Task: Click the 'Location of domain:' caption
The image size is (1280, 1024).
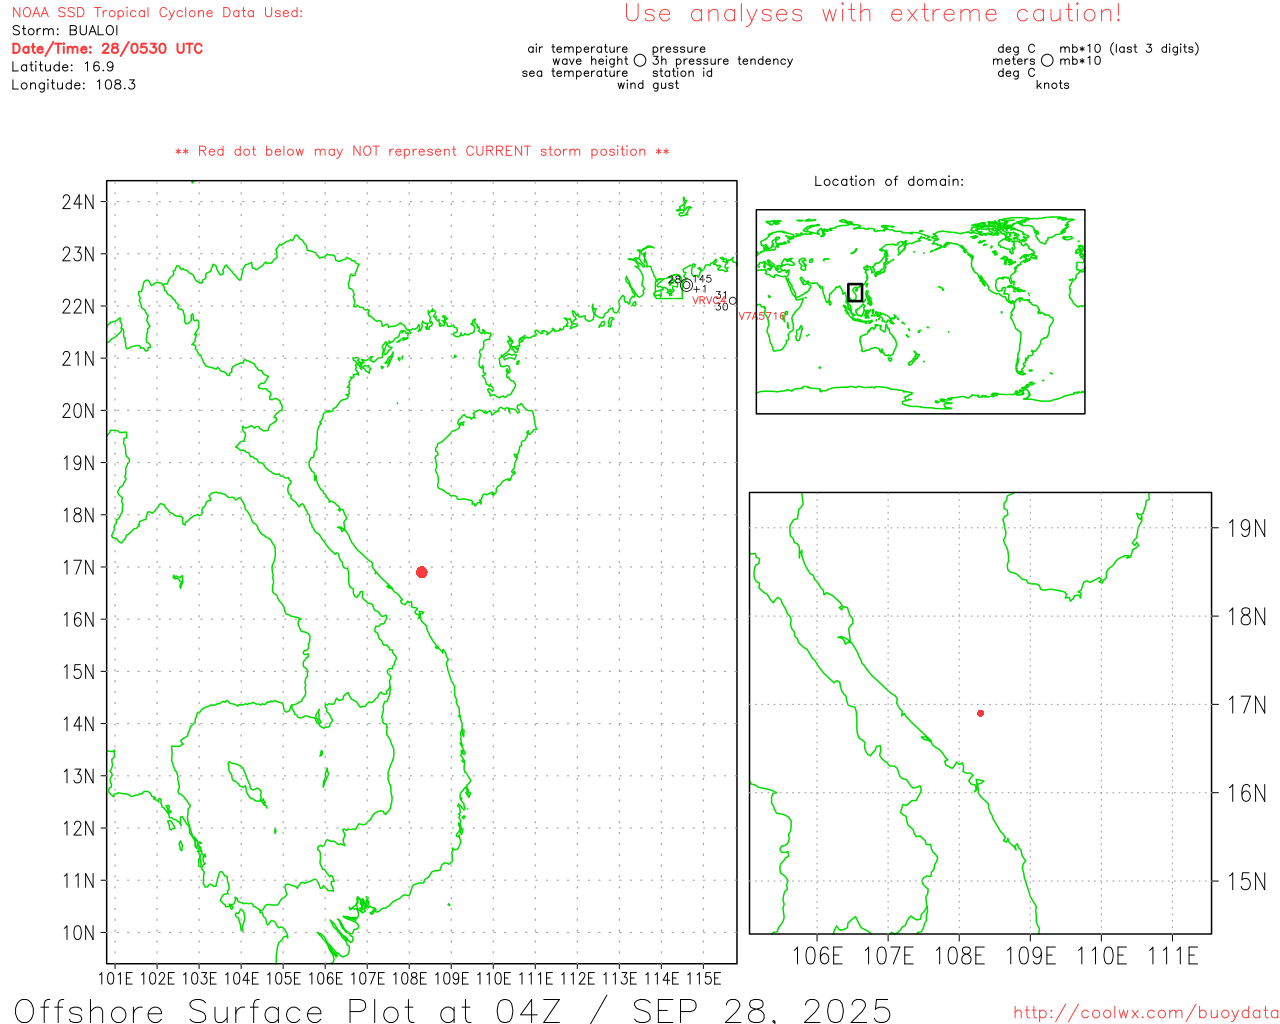Action: [888, 181]
